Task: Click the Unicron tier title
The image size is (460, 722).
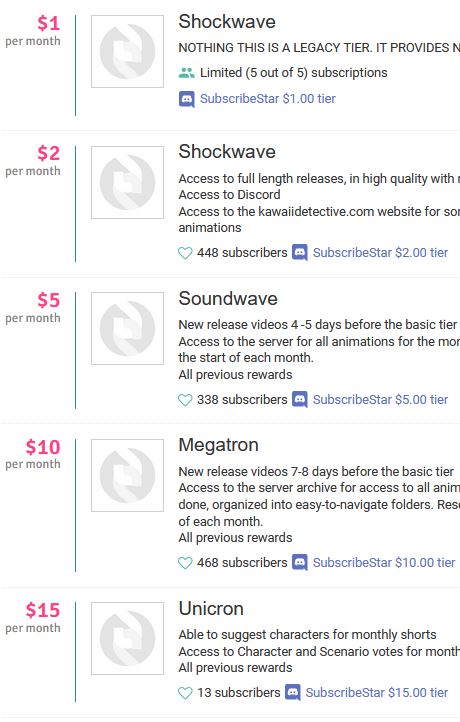Action: (211, 609)
